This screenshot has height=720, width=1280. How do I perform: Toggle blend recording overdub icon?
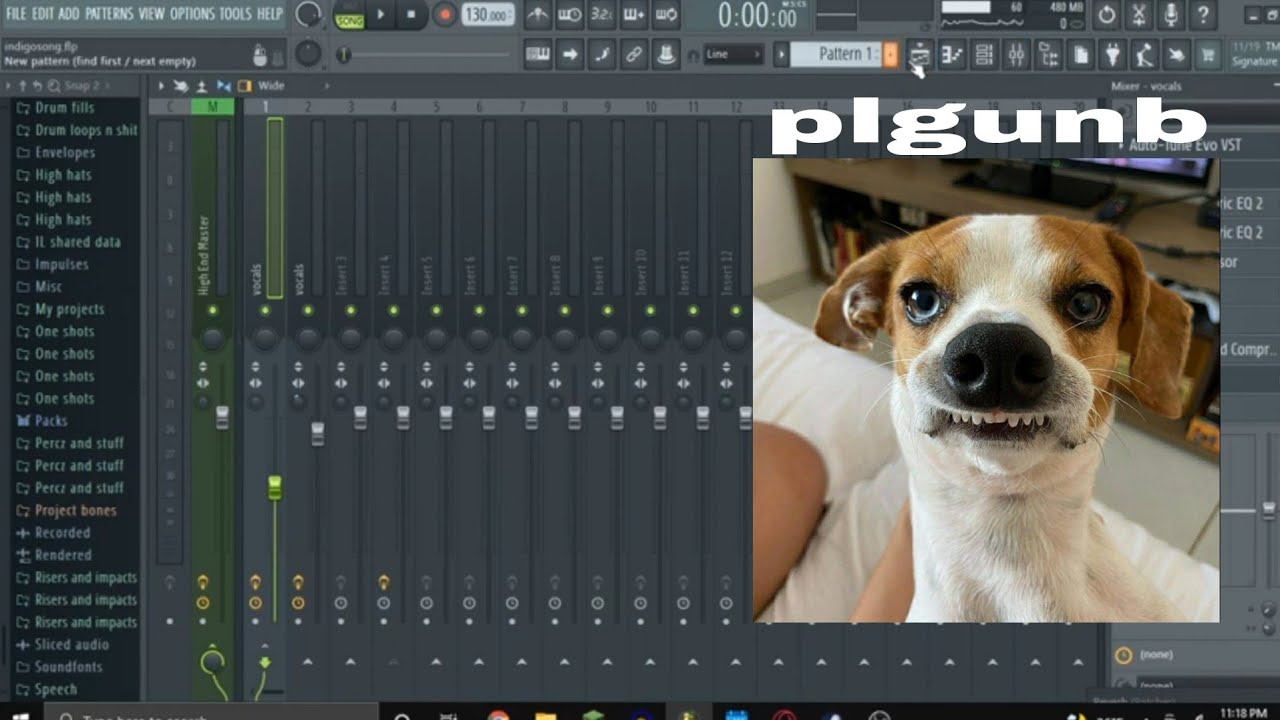tap(634, 14)
